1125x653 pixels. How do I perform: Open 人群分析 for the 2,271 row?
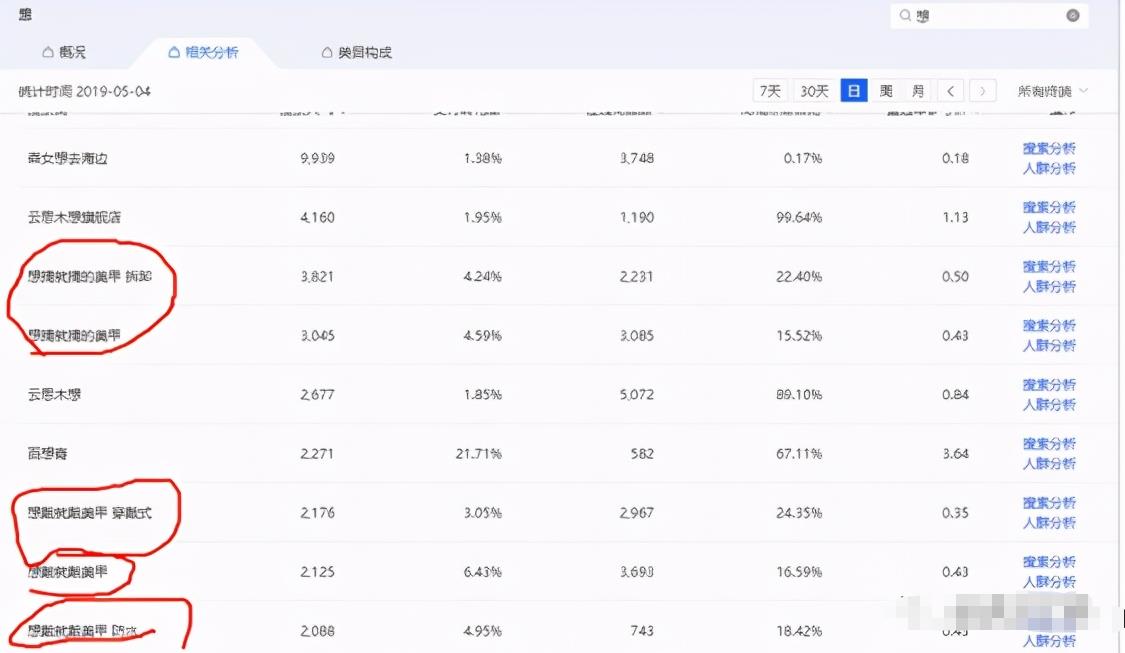pyautogui.click(x=1049, y=464)
